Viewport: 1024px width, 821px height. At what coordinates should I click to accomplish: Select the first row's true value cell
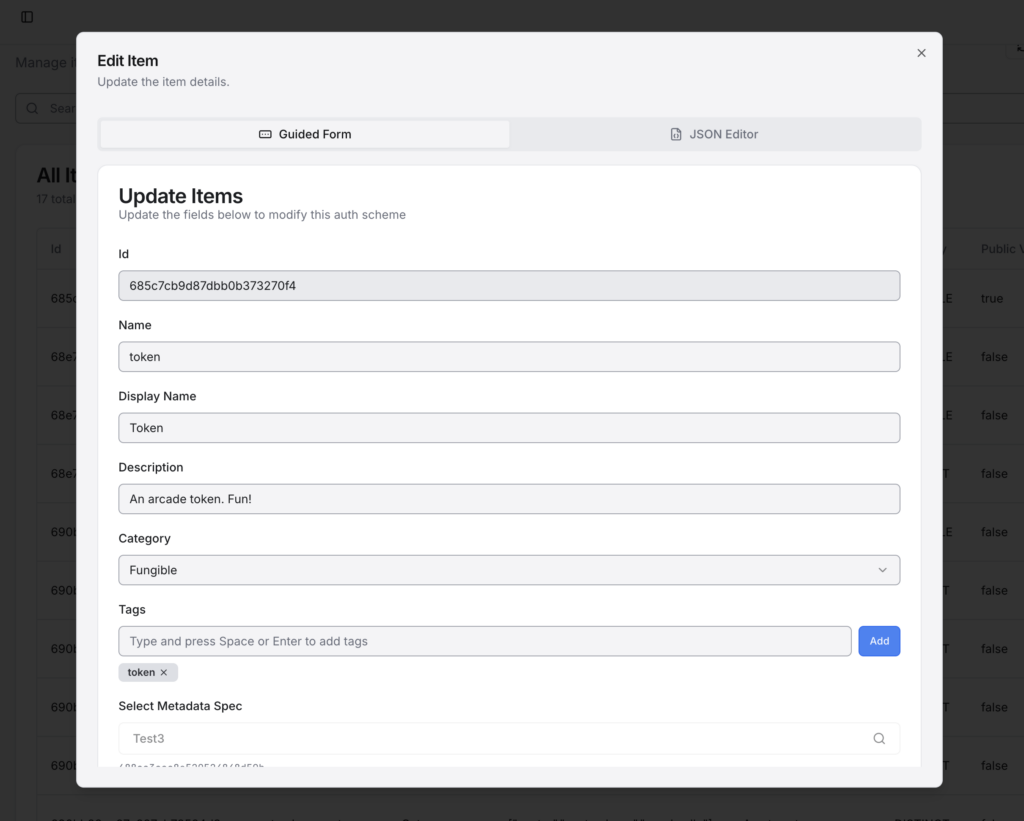(x=991, y=299)
